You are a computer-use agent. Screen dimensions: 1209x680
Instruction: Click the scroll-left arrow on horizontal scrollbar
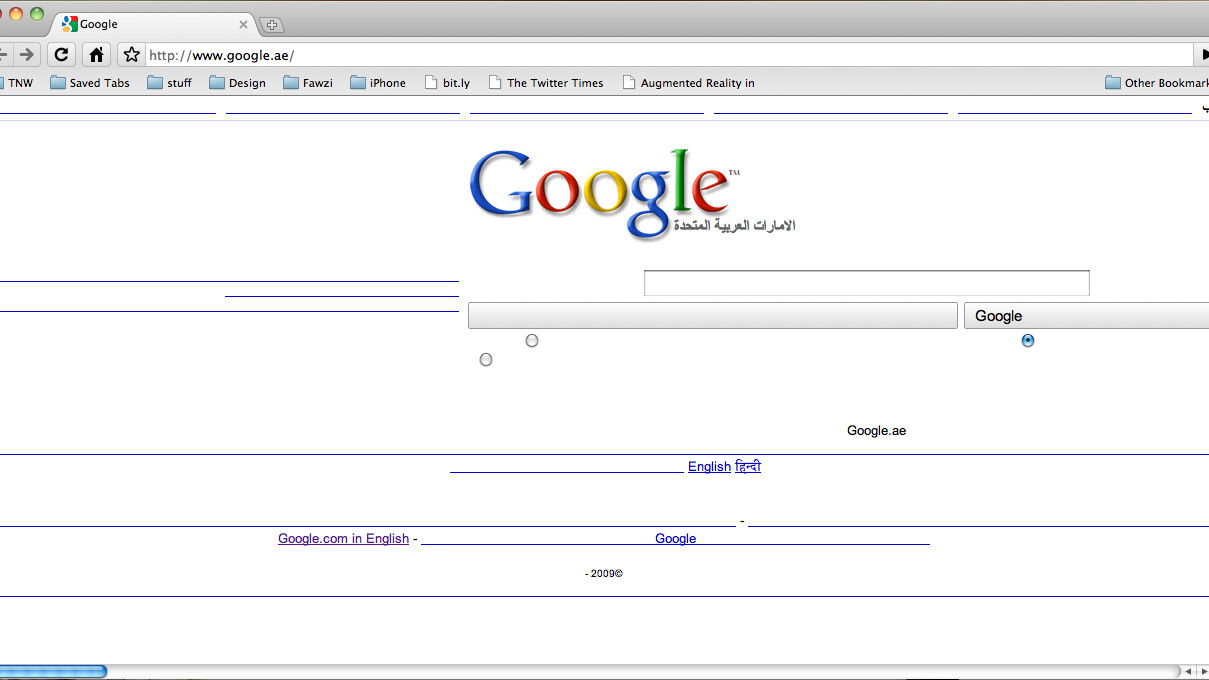pyautogui.click(x=1187, y=671)
